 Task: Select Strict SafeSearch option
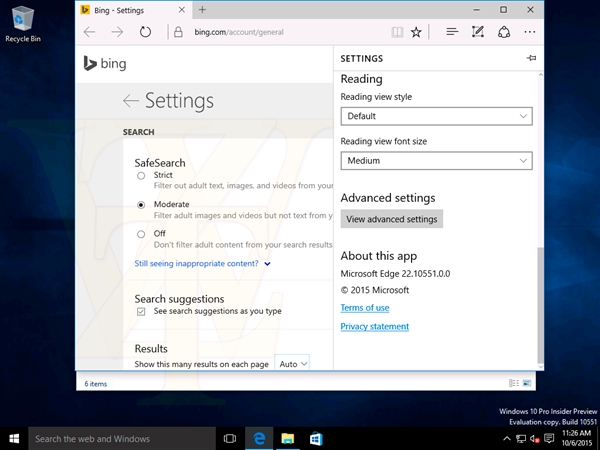coord(141,176)
